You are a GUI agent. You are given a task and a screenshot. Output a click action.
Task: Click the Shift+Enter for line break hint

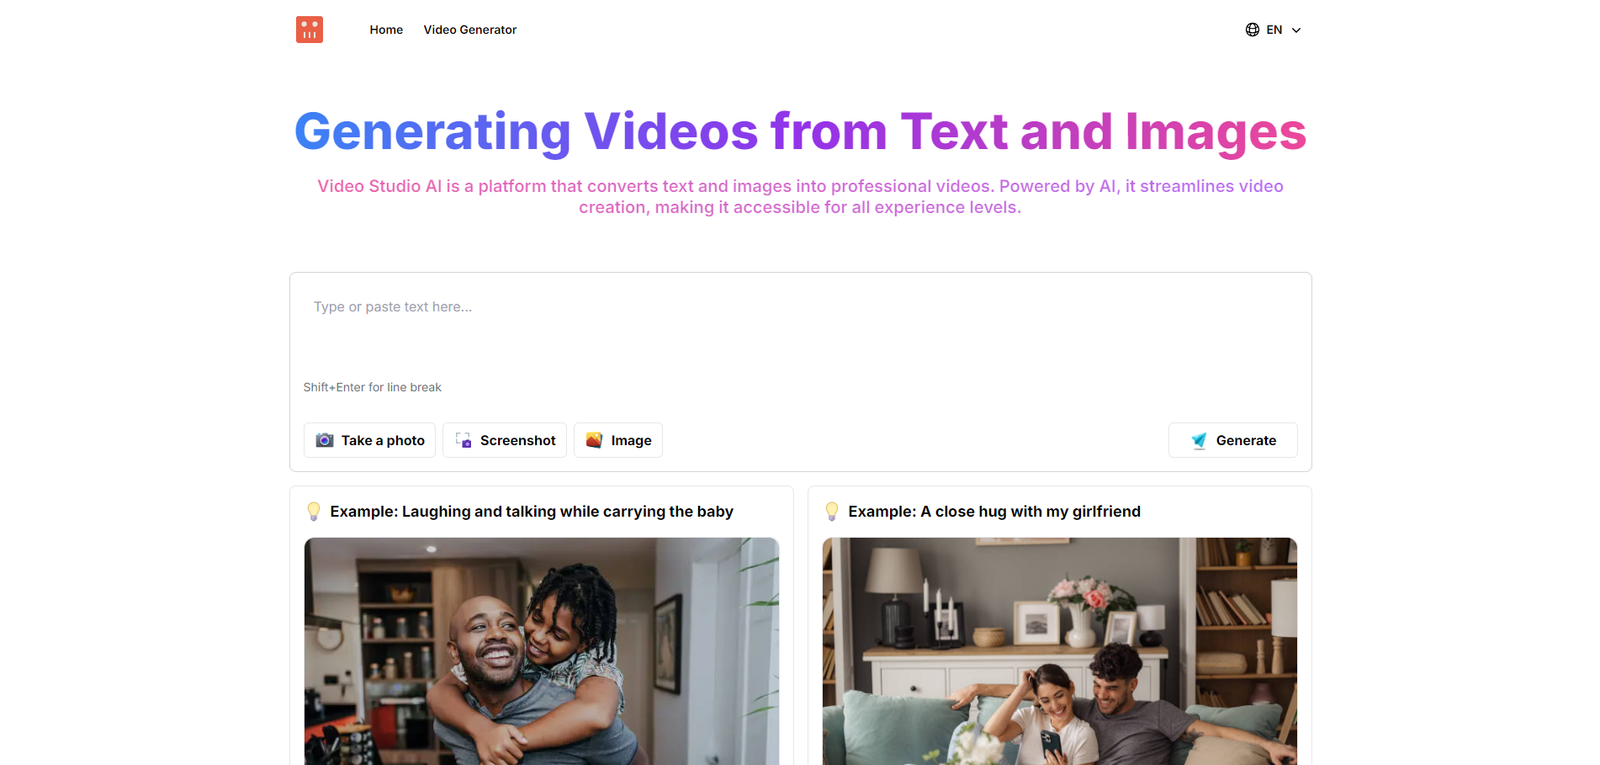[x=372, y=387]
